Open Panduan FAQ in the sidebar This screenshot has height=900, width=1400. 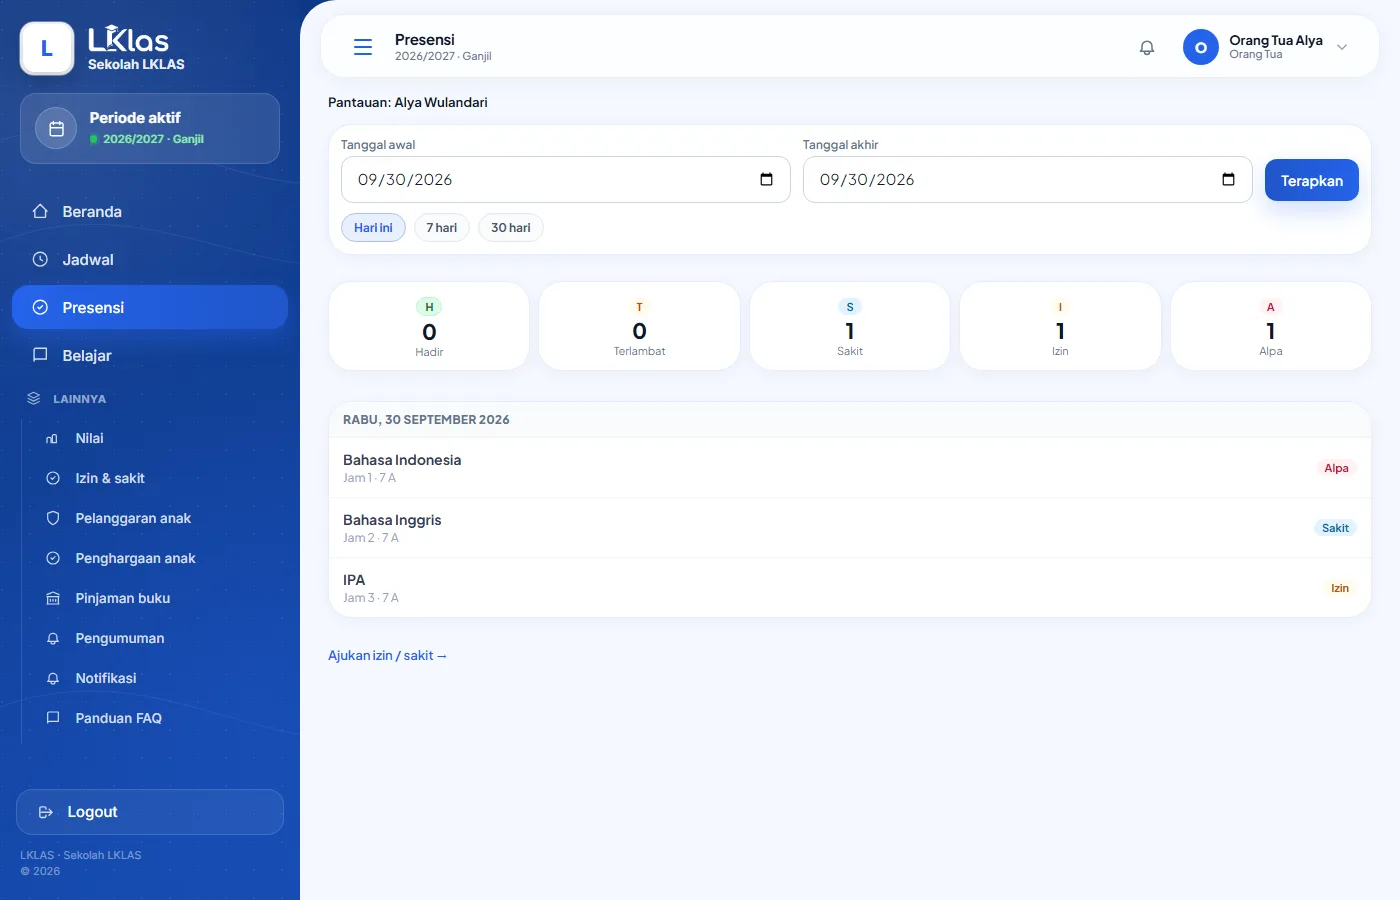160,719
